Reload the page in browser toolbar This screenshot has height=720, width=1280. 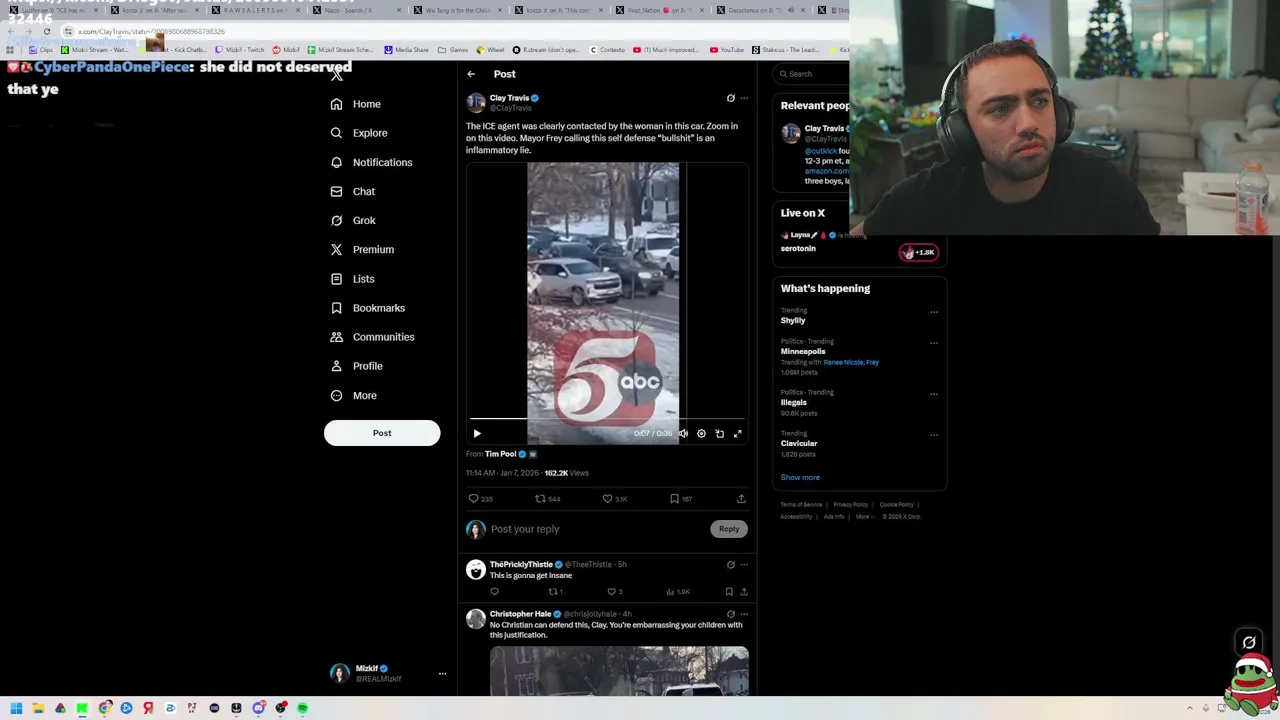(47, 31)
